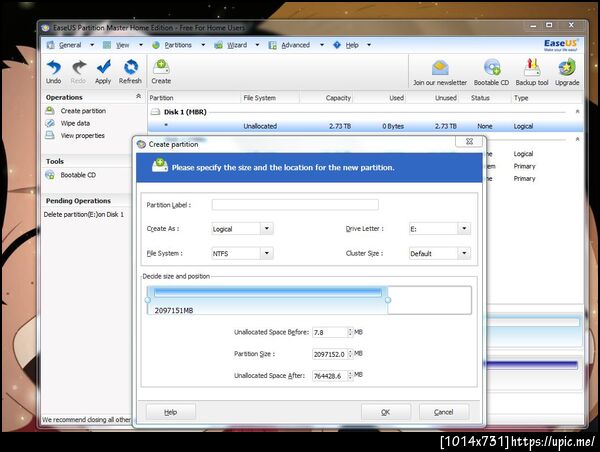
Task: Click the Unallocated Space Before spinner arrows
Action: (350, 332)
